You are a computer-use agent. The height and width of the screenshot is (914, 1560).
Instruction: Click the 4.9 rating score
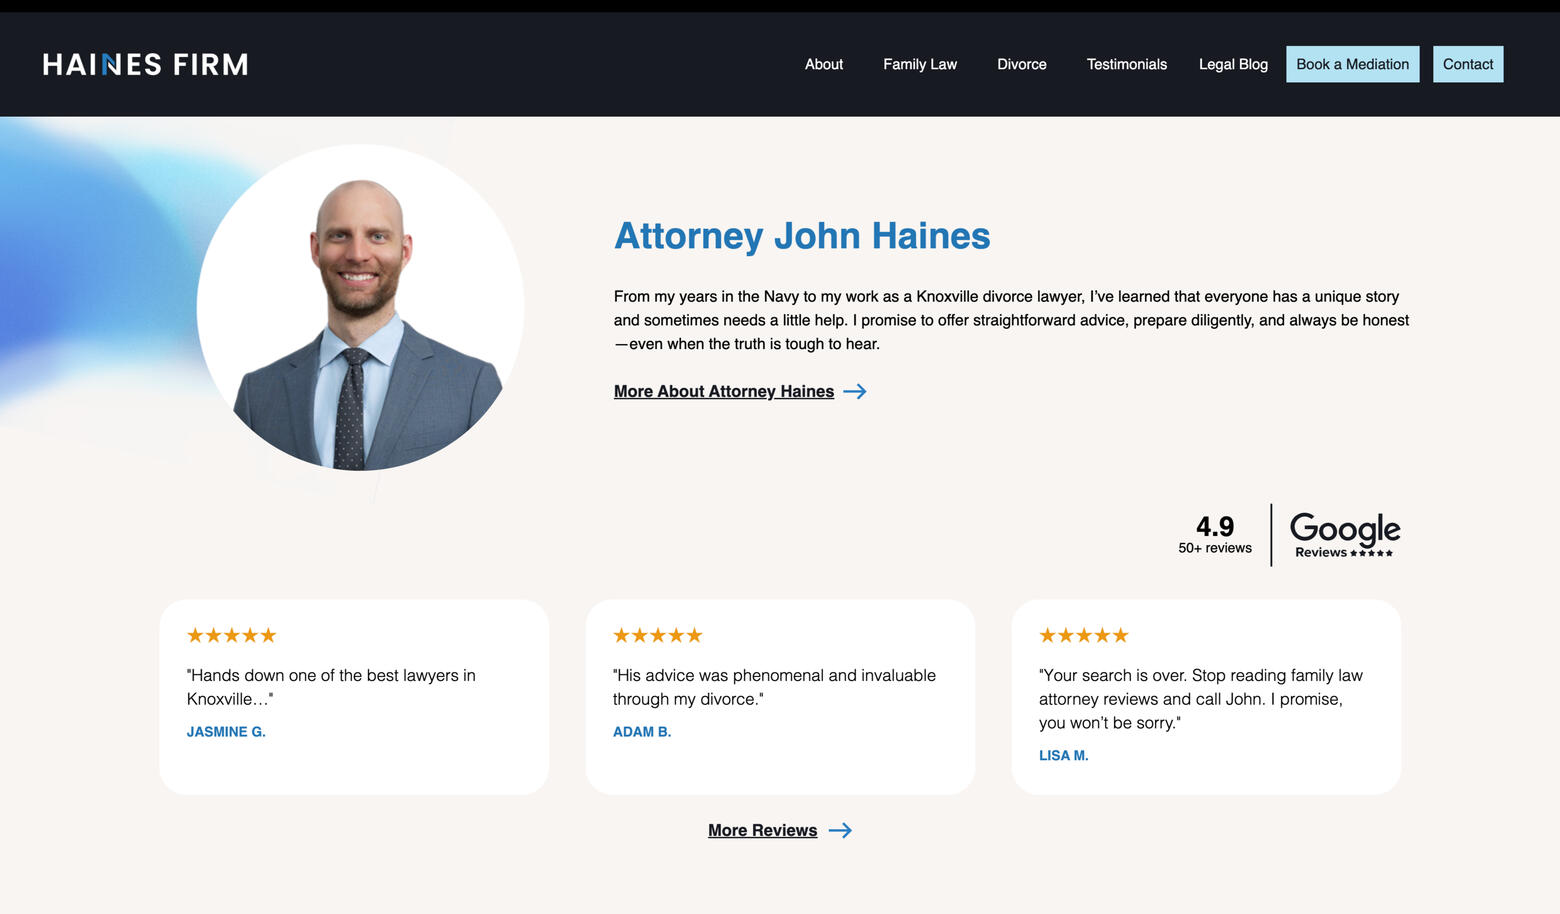click(x=1215, y=527)
